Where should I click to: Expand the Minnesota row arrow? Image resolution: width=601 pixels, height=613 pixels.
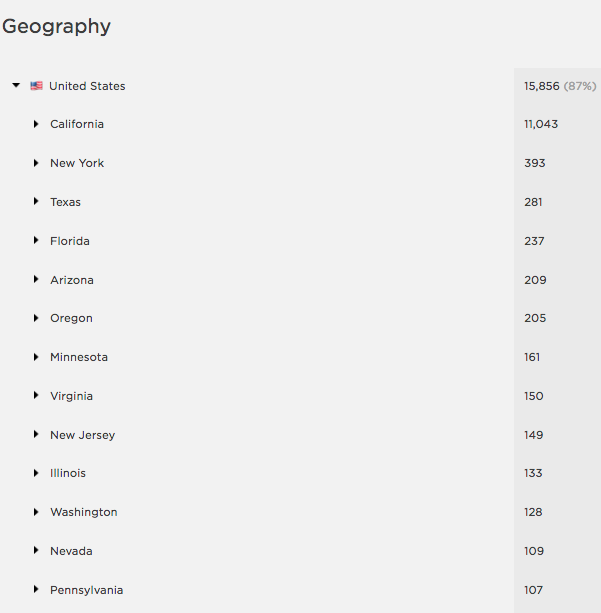pyautogui.click(x=37, y=357)
